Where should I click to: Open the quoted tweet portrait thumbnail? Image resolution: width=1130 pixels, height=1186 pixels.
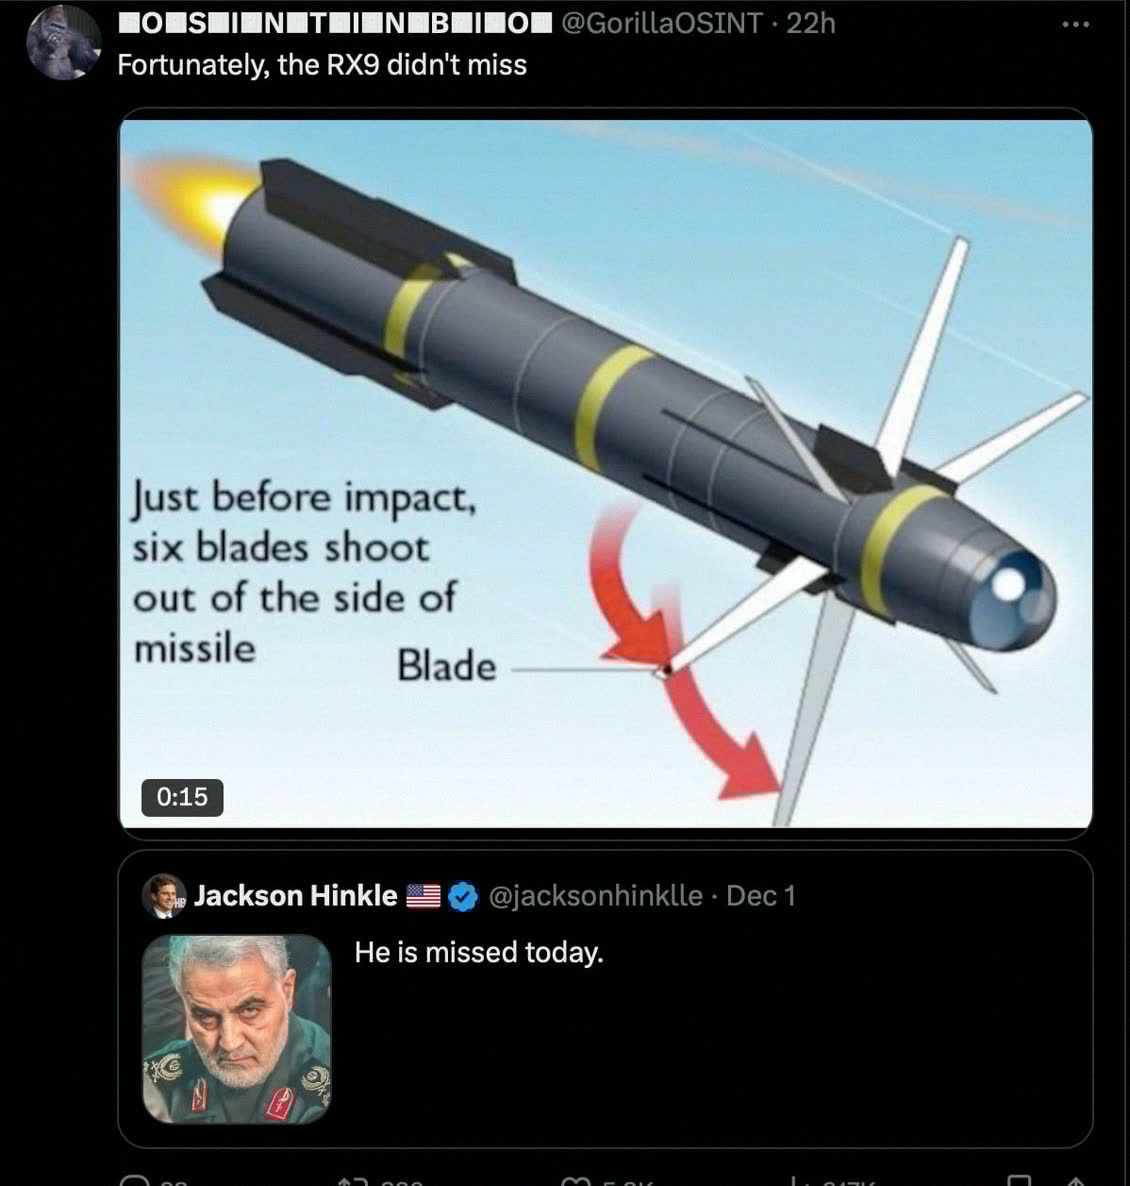tap(237, 1029)
